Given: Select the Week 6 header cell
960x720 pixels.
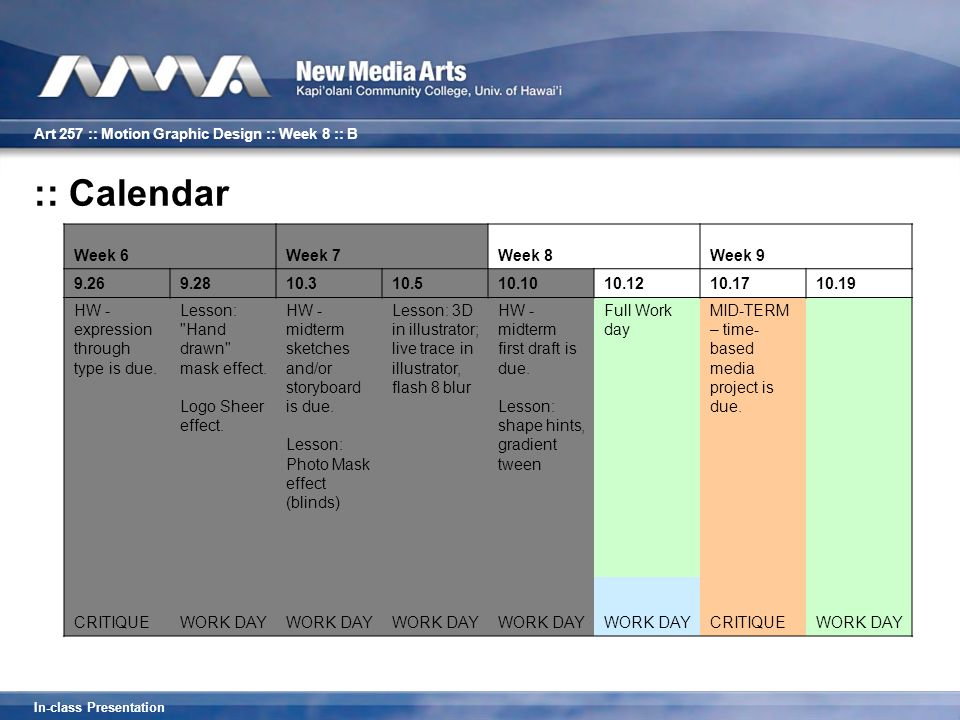Looking at the screenshot, I should pos(170,246).
